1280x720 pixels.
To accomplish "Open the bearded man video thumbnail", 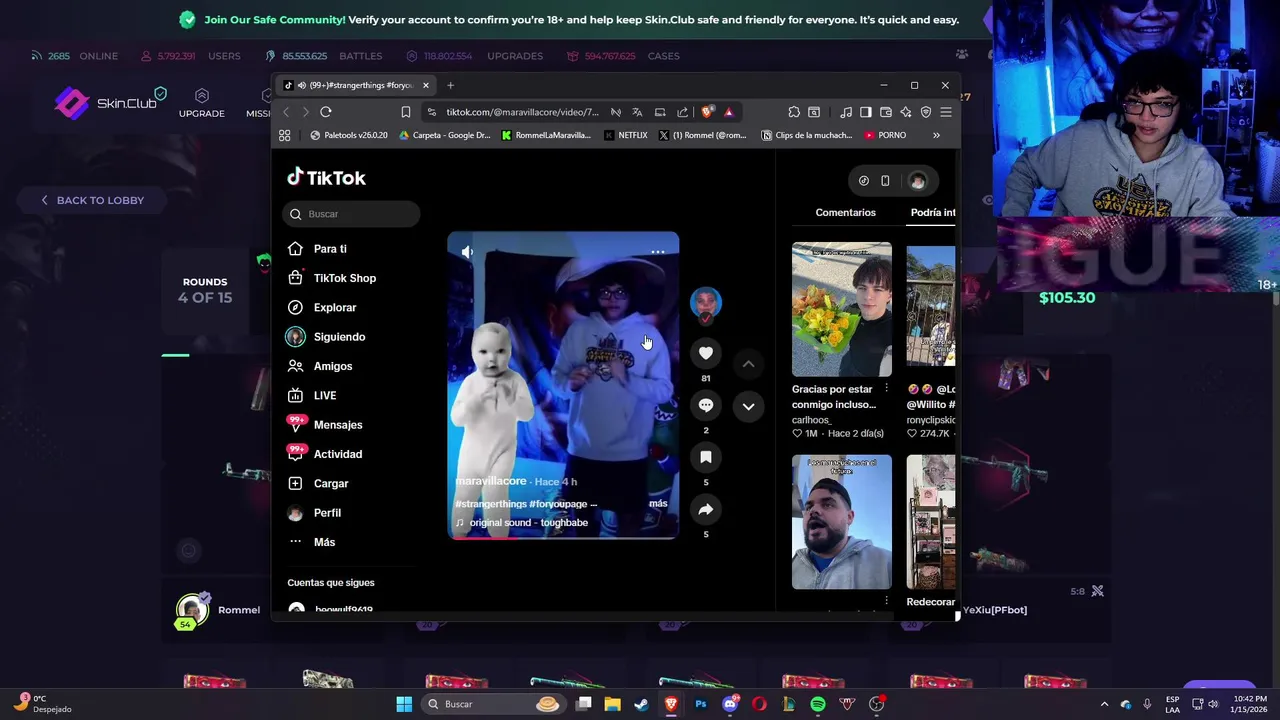I will (x=842, y=522).
